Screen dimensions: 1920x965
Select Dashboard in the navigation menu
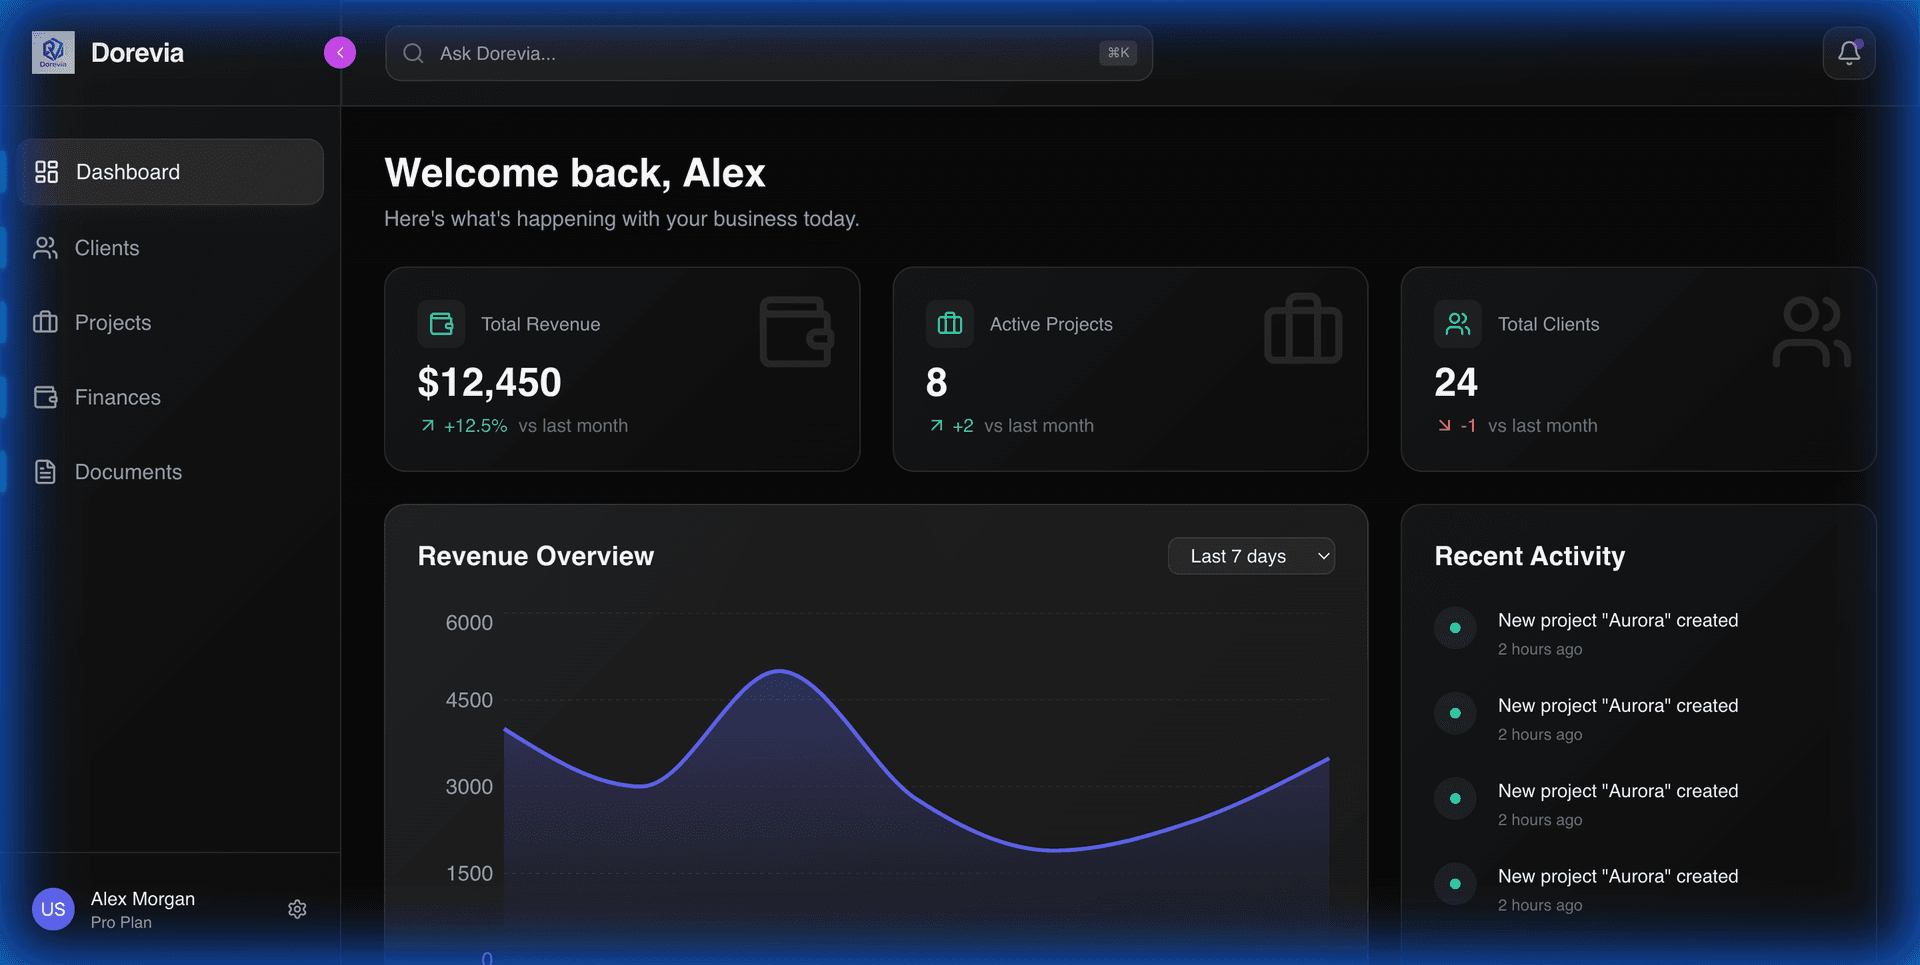coord(127,171)
